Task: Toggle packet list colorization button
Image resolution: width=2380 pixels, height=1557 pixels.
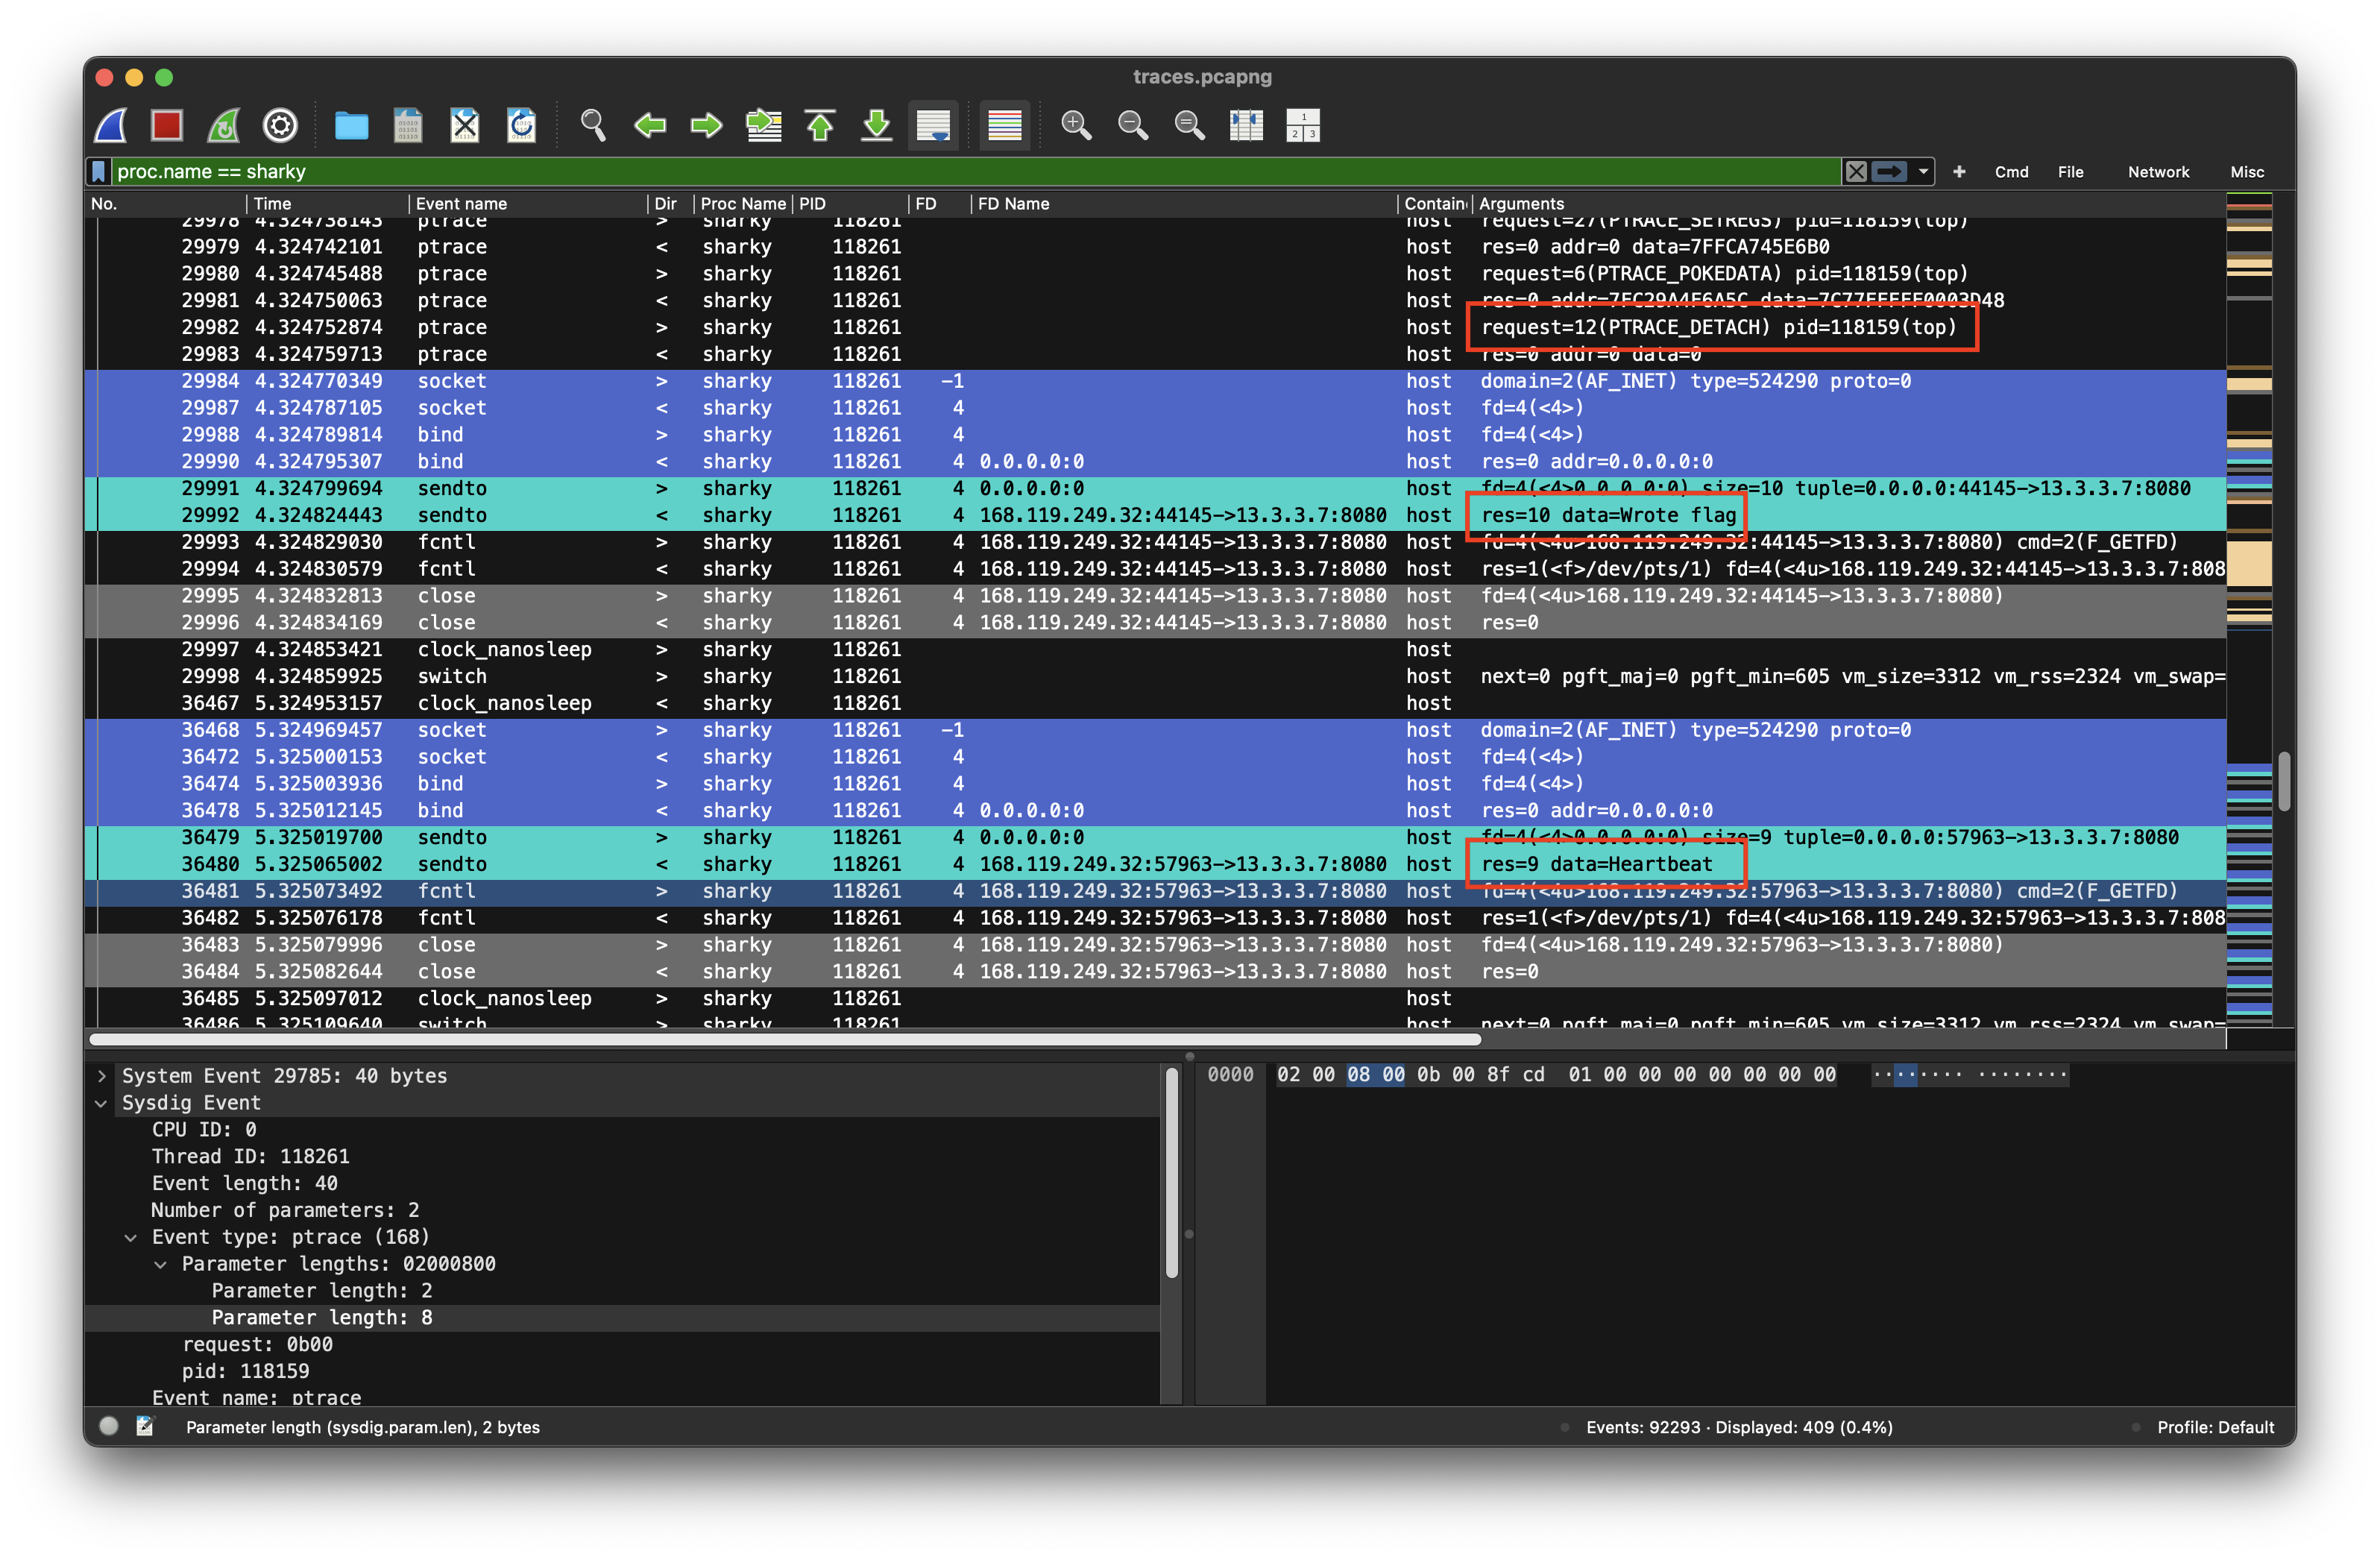Action: [1004, 125]
